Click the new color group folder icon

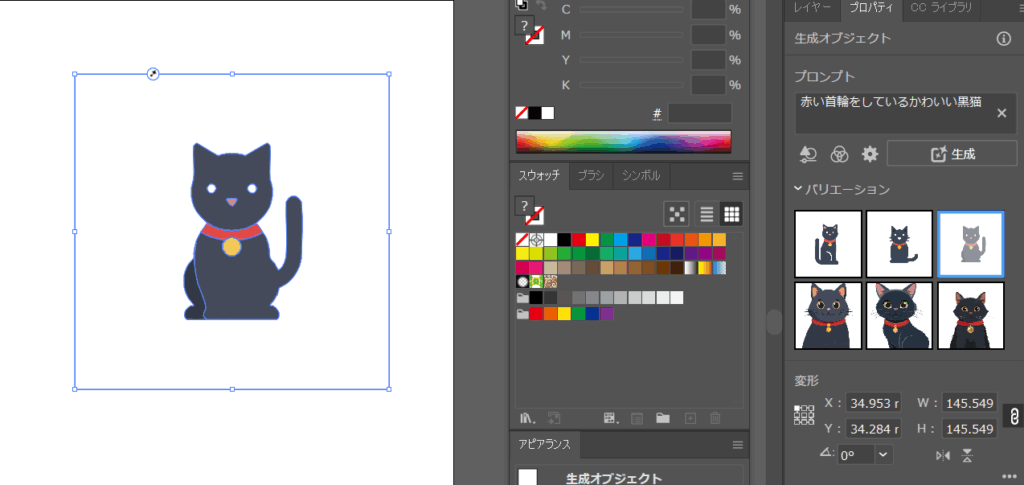(x=661, y=418)
